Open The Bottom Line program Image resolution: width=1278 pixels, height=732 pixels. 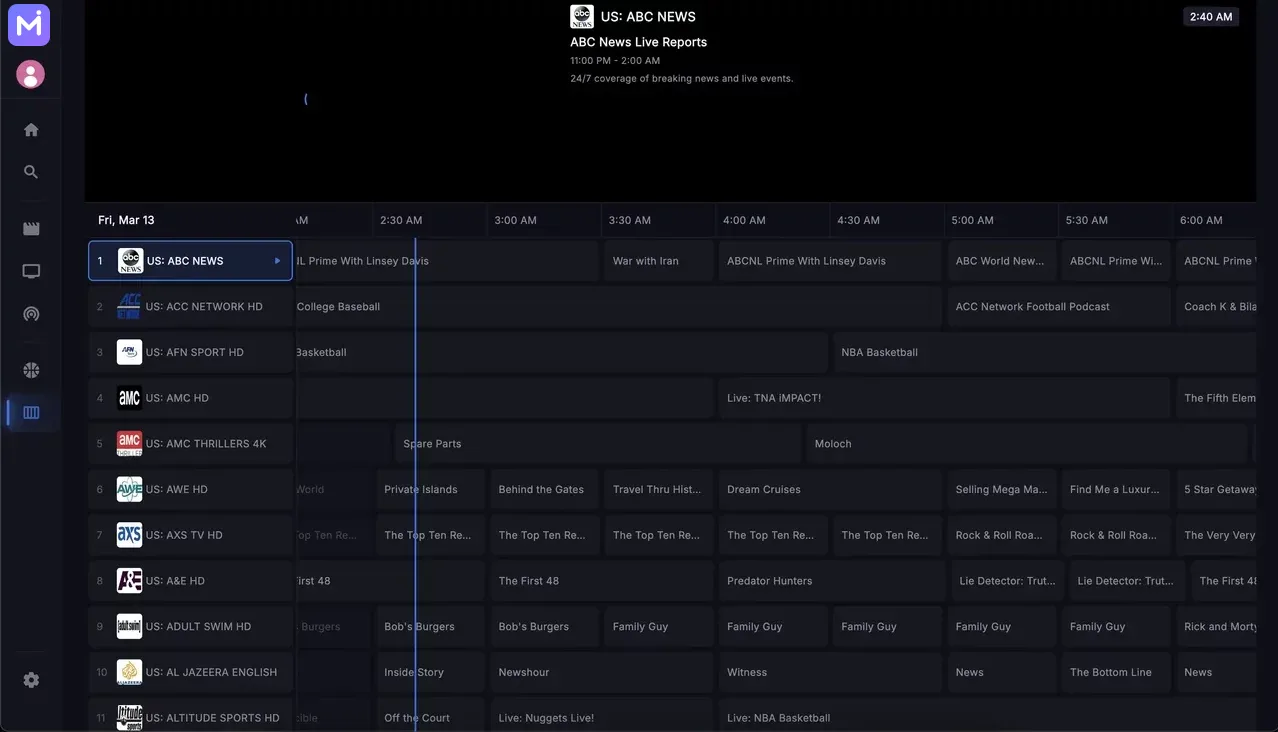[1115, 672]
